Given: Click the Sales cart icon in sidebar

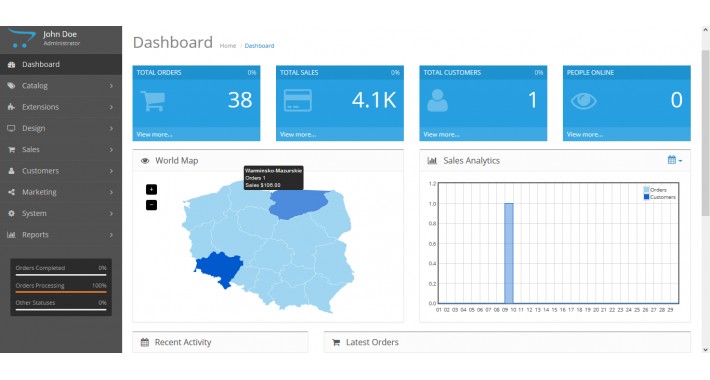Looking at the screenshot, I should tap(11, 149).
